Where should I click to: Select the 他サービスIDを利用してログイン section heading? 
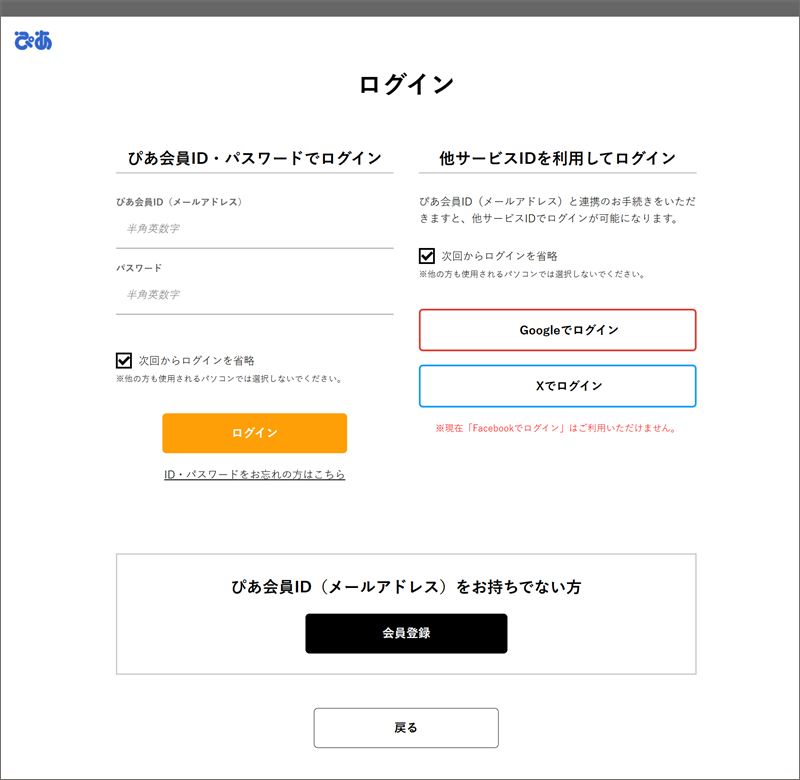557,158
